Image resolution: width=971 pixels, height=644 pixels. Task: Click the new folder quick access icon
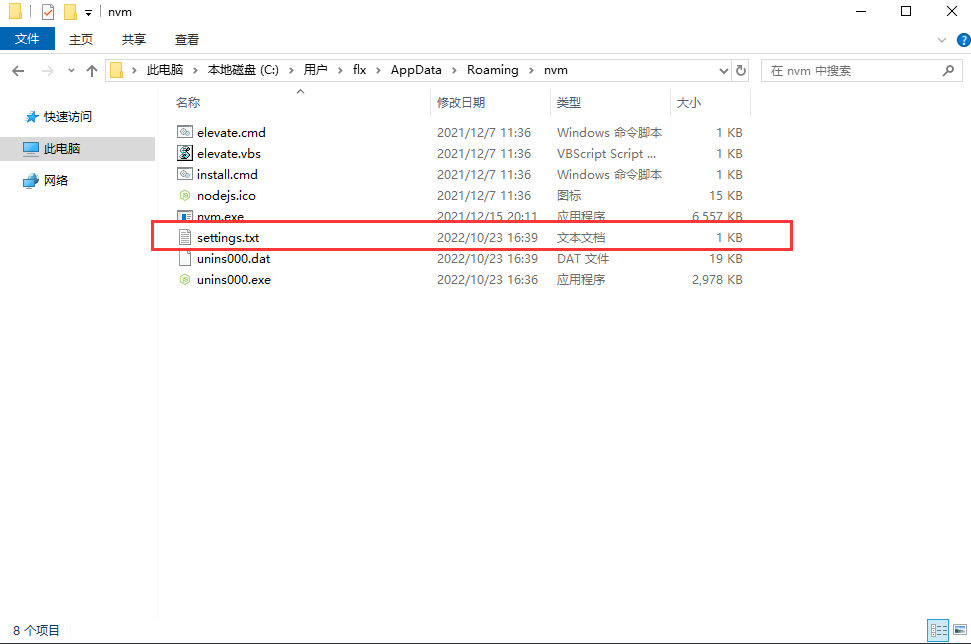click(71, 12)
